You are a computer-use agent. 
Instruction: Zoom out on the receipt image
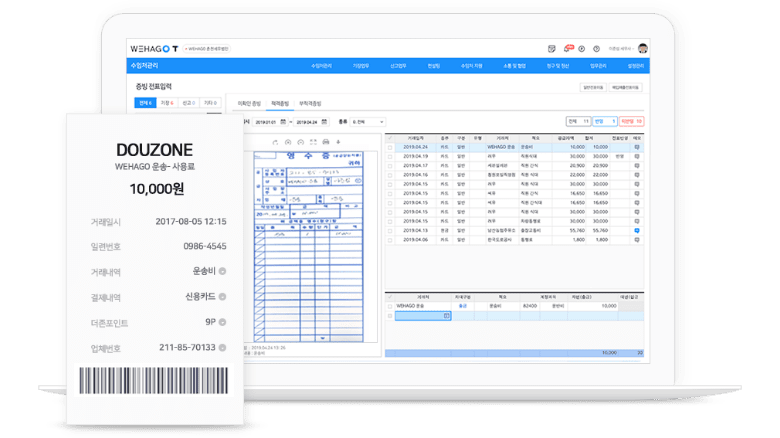(300, 142)
